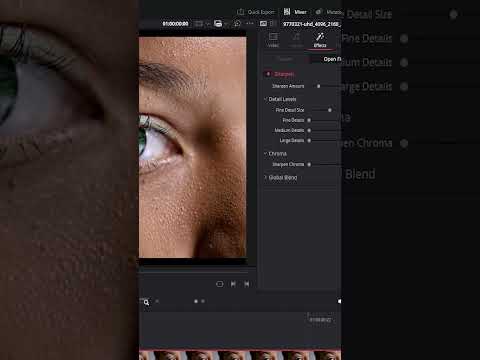Click the viewer image of the eye
The height and width of the screenshot is (360, 480).
tap(193, 147)
